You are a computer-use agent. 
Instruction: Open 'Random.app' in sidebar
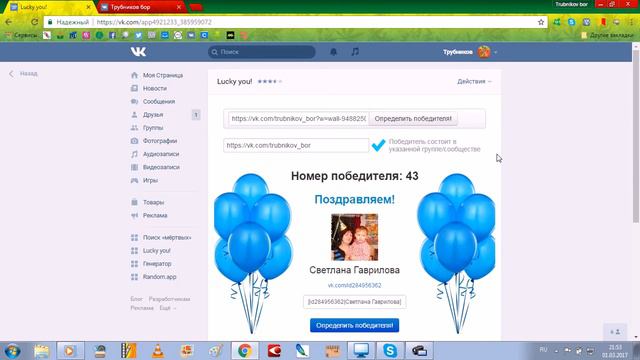(160, 277)
